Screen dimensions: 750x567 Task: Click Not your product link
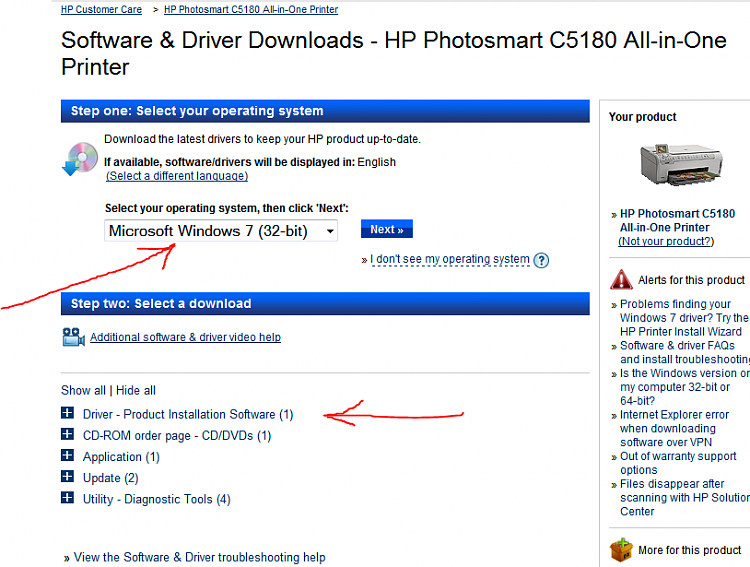(x=666, y=241)
